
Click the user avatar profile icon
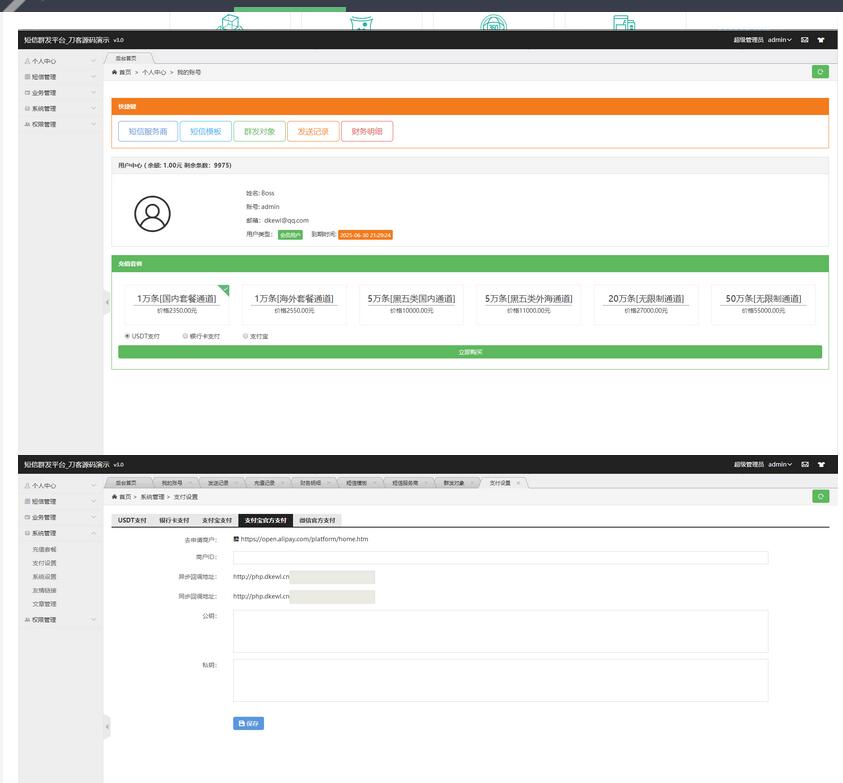click(152, 213)
